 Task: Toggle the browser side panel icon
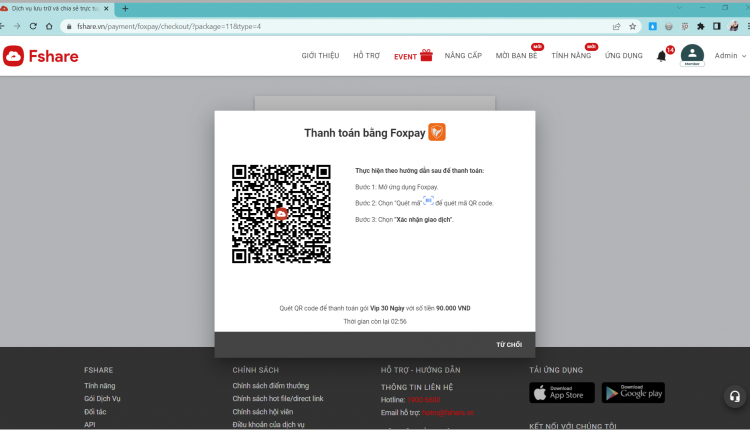[717, 26]
